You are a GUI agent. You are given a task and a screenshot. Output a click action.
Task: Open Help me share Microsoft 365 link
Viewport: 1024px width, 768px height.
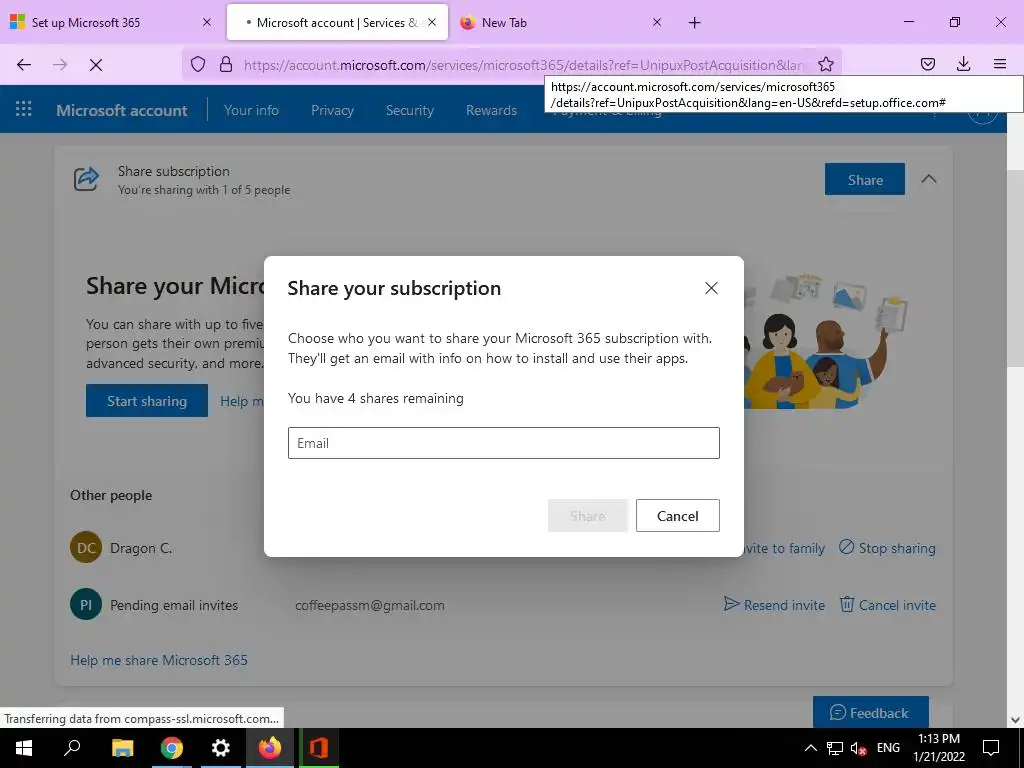tap(159, 660)
